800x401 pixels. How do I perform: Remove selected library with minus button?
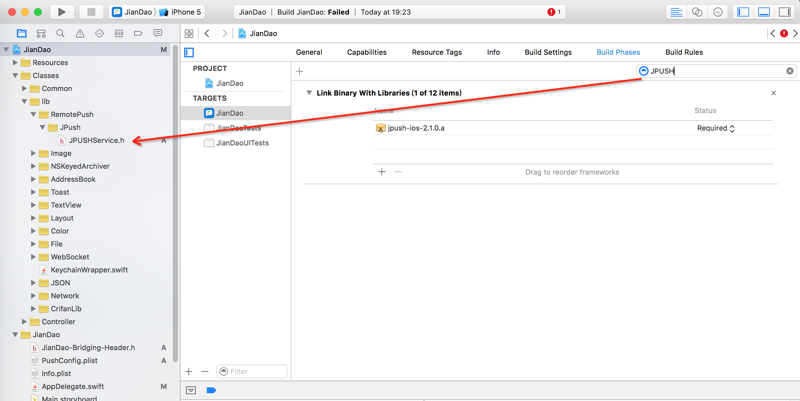pyautogui.click(x=398, y=171)
